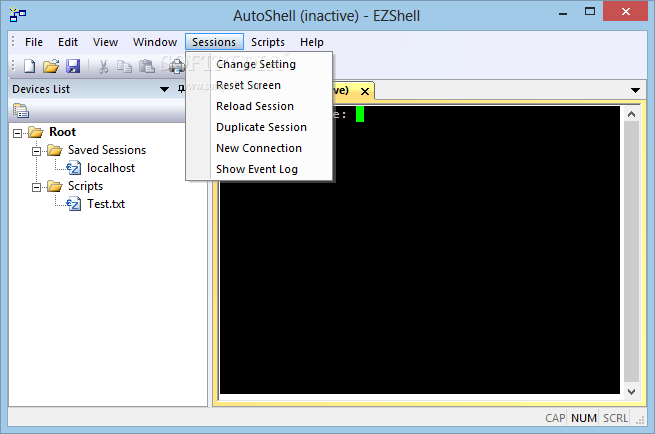The width and height of the screenshot is (655, 434).
Task: Close the AutoShell session tab
Action: click(x=365, y=91)
